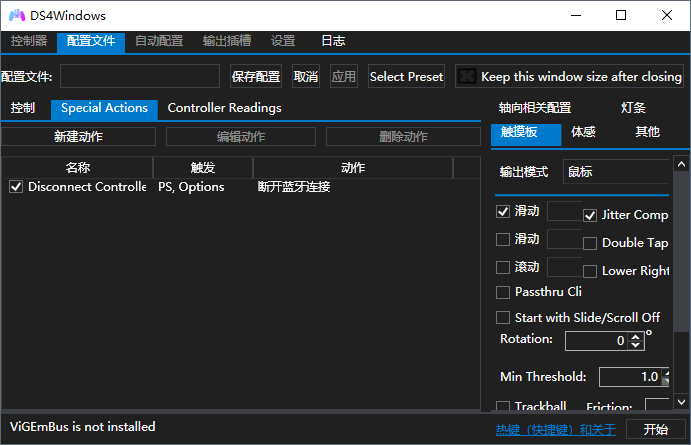The image size is (691, 445).
Task: Sort by the 名称 column header
Action: (78, 167)
